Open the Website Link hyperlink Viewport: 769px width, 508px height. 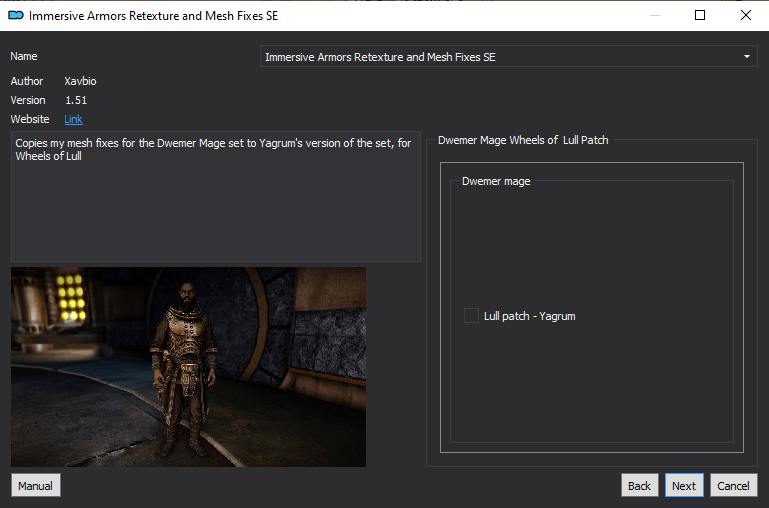click(73, 119)
